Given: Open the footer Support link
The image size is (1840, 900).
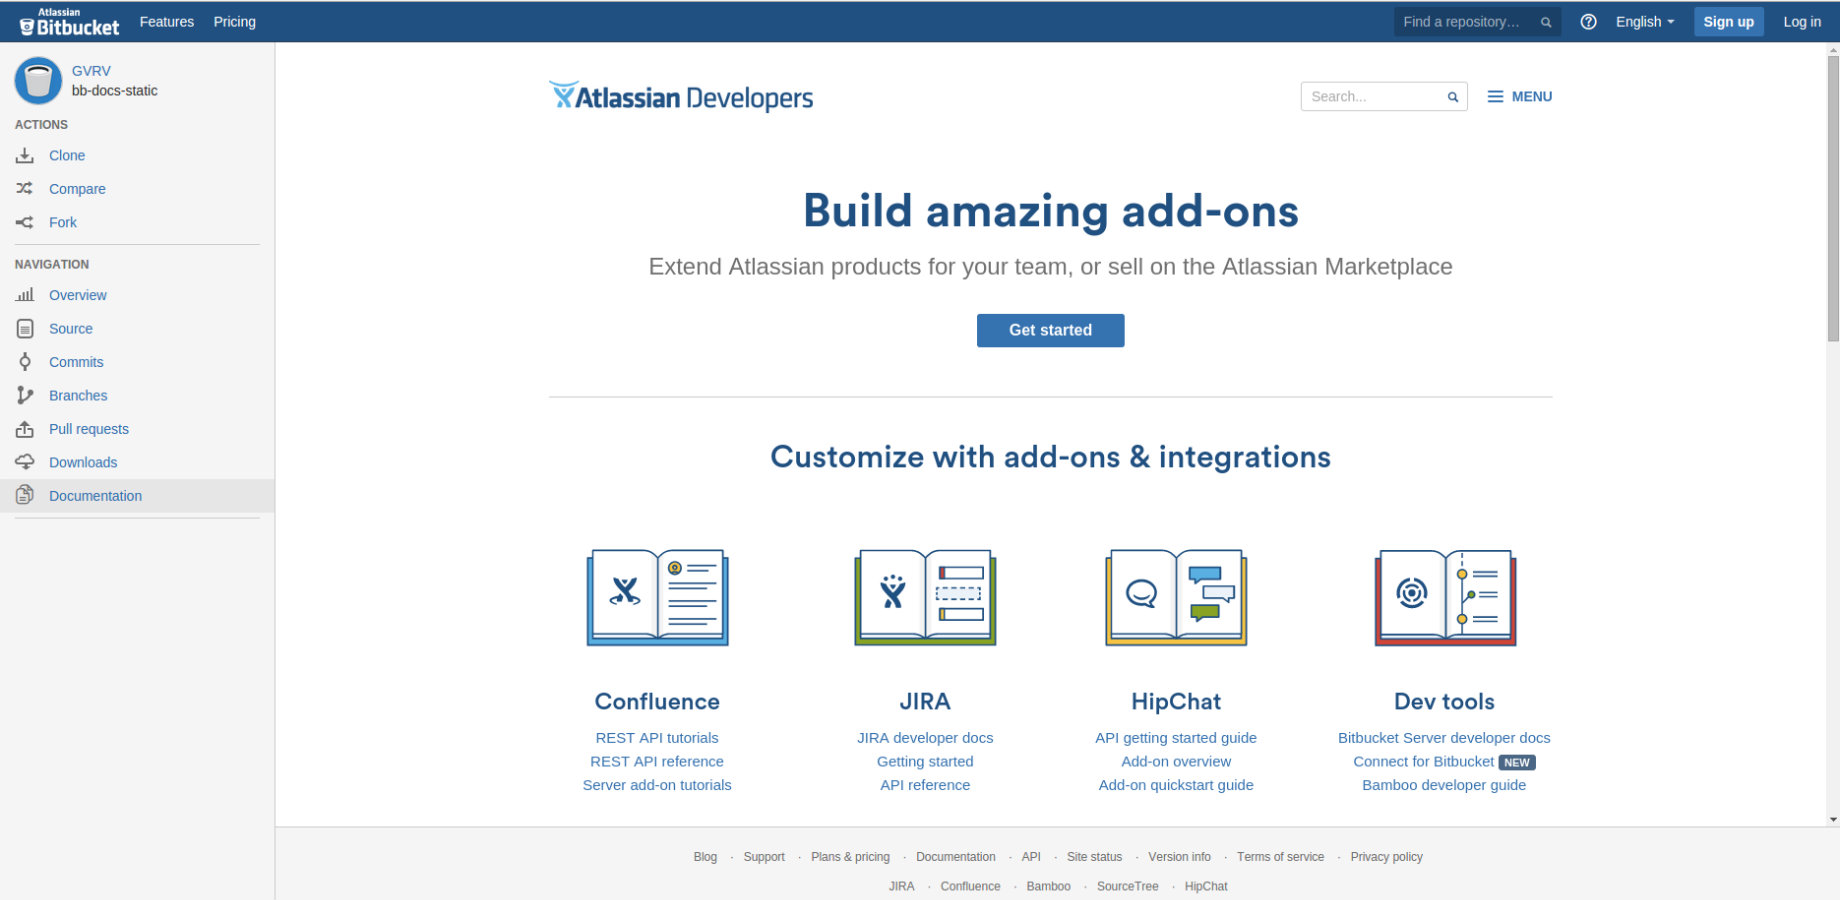Looking at the screenshot, I should [764, 857].
